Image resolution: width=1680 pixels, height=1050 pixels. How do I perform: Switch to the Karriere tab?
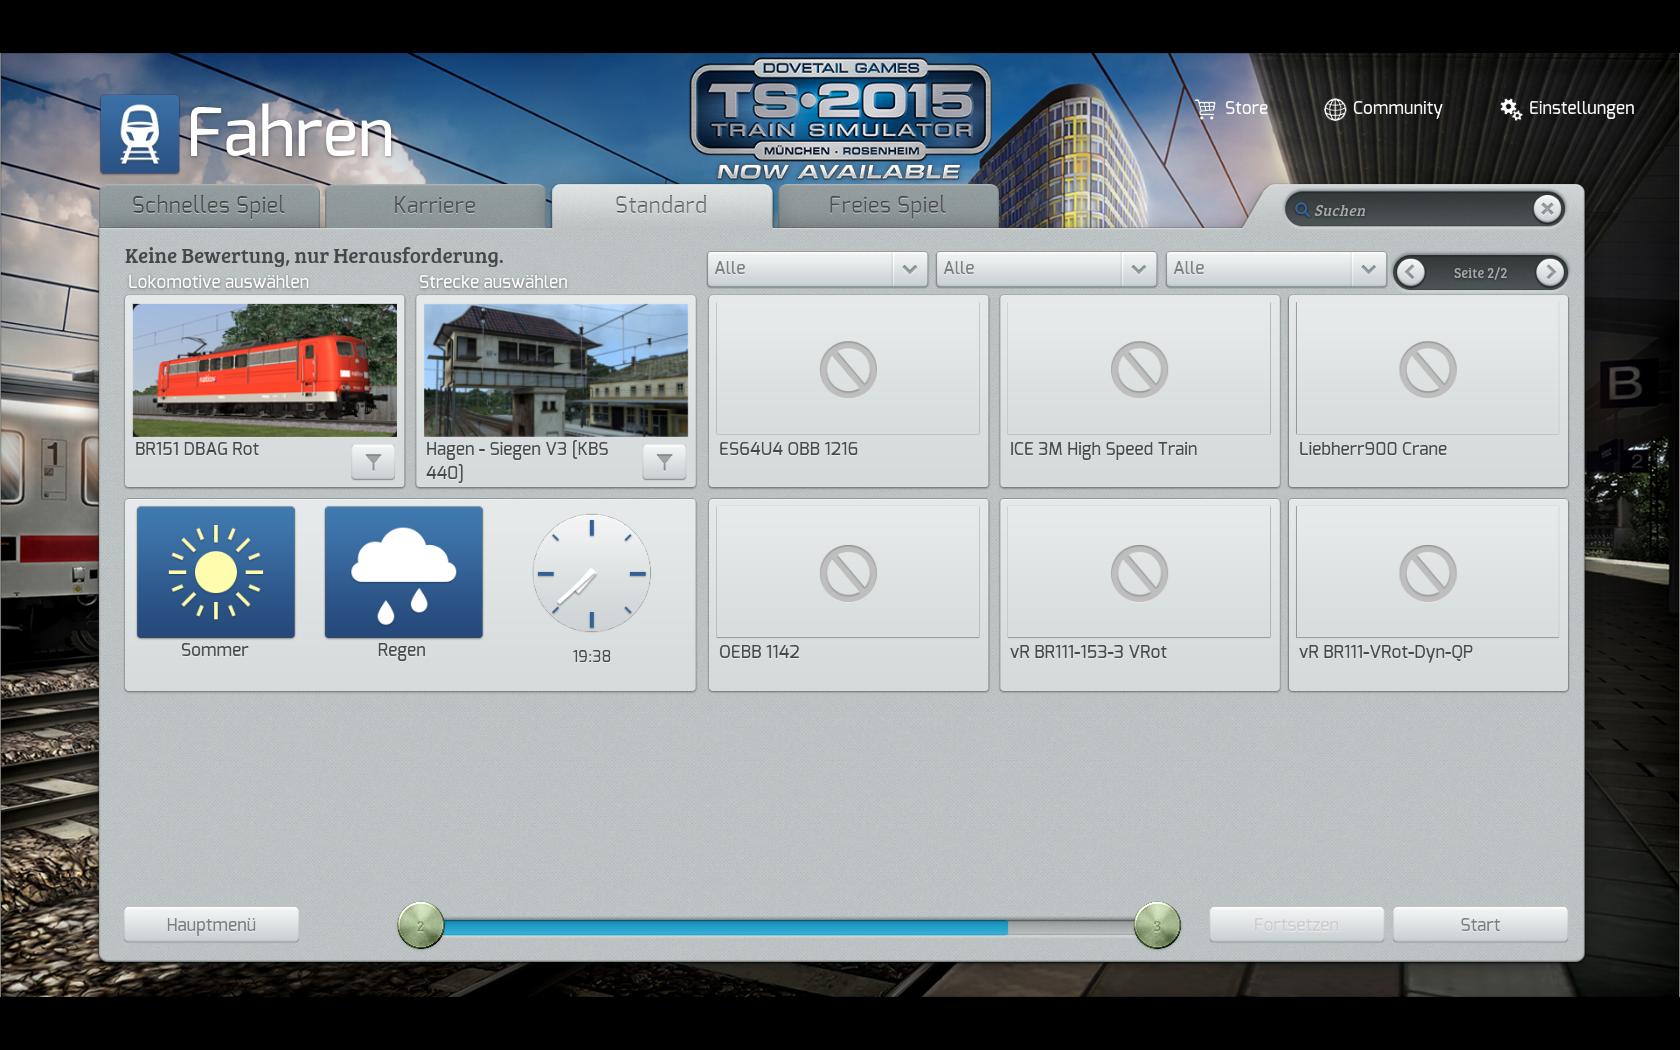coord(435,205)
